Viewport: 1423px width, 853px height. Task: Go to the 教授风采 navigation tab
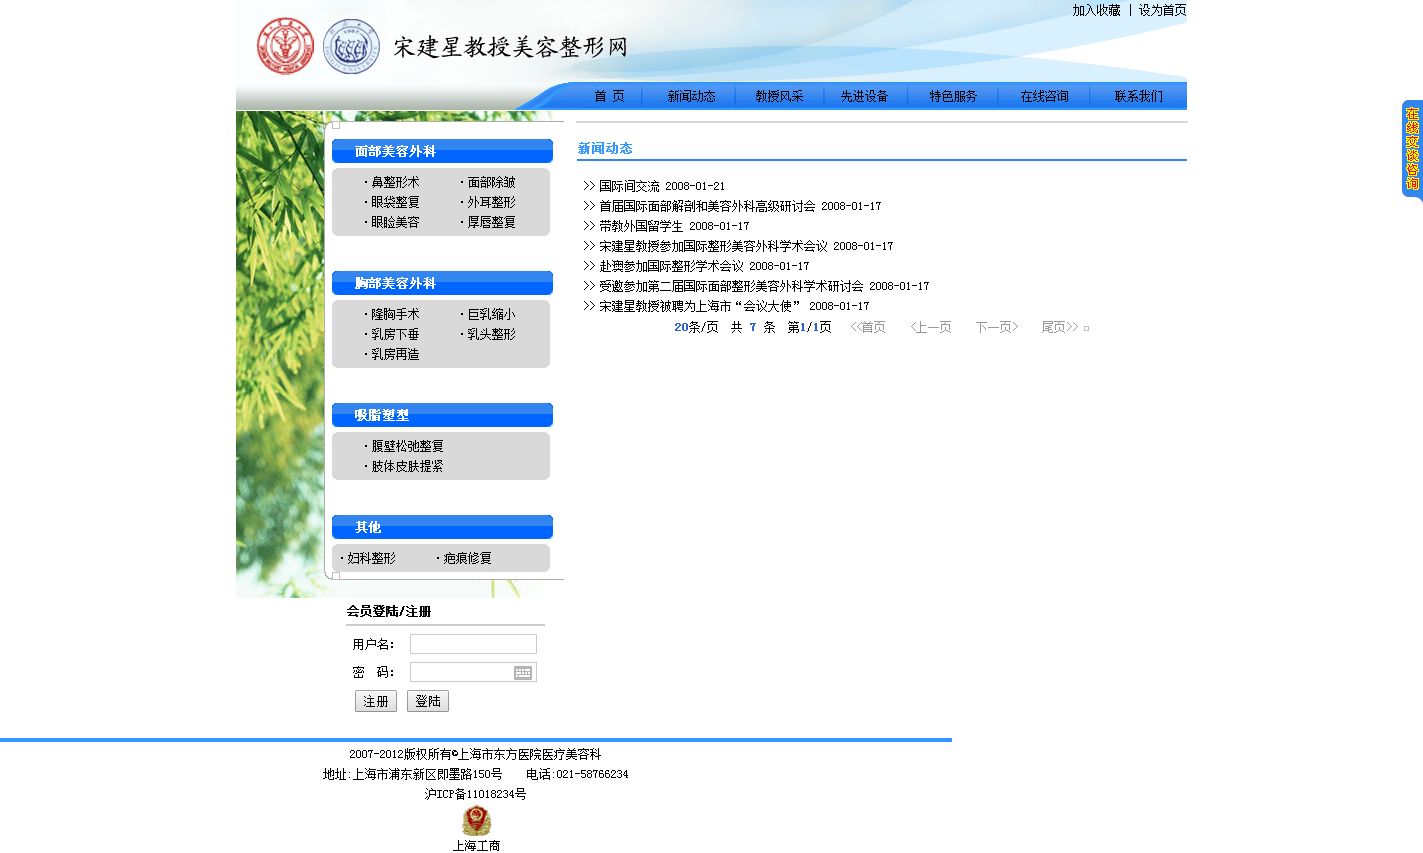point(779,97)
